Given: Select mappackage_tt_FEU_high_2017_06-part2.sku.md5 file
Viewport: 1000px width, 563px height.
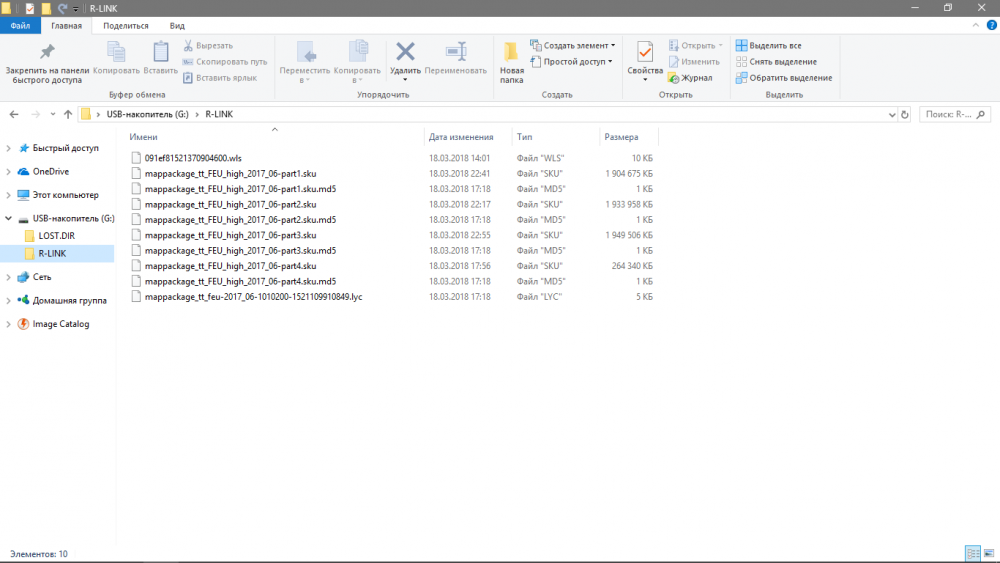Looking at the screenshot, I should pos(240,220).
